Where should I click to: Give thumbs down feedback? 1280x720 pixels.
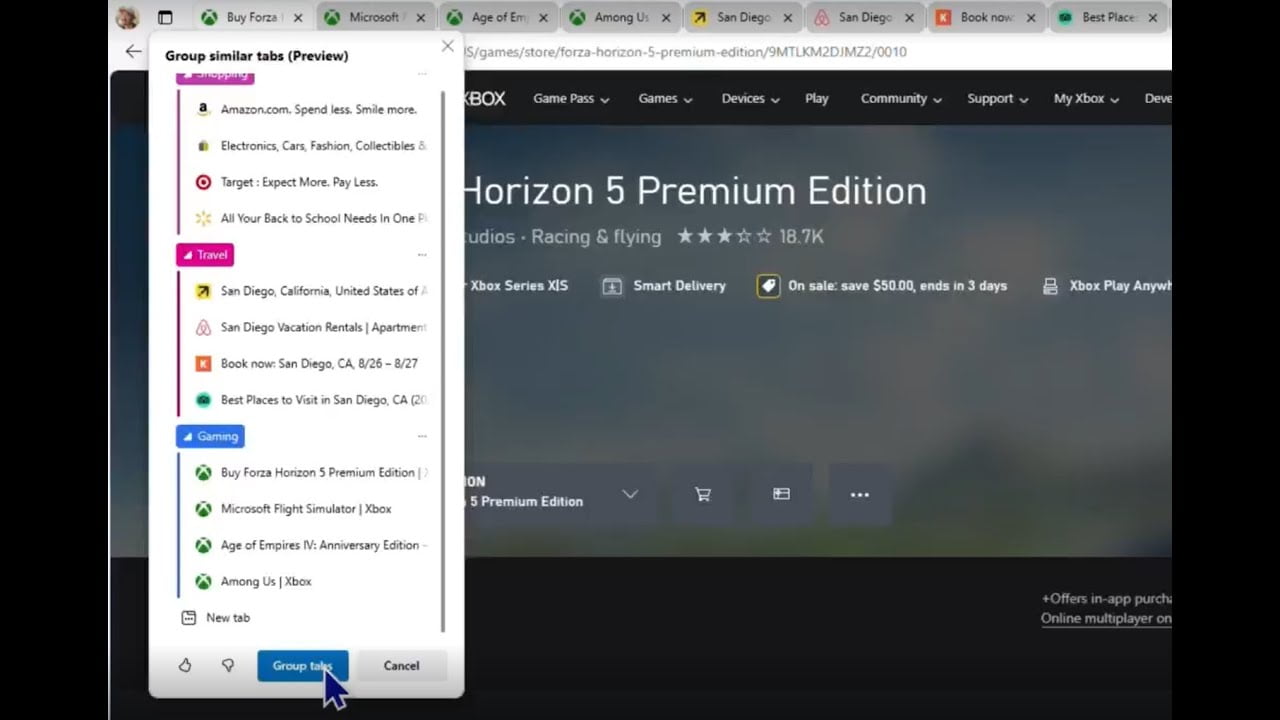pos(228,665)
